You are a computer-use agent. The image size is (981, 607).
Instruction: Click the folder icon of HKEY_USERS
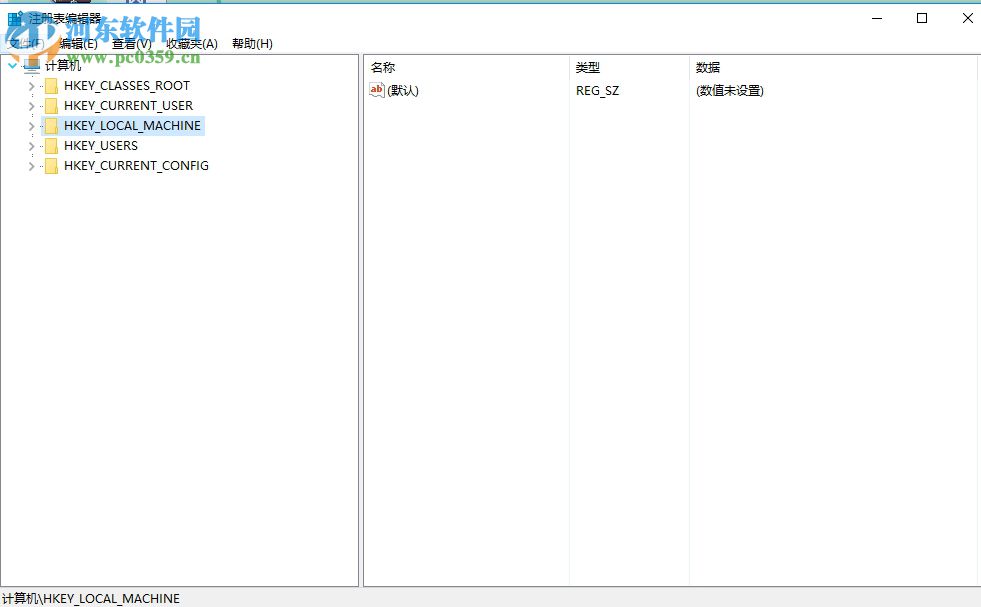point(52,146)
